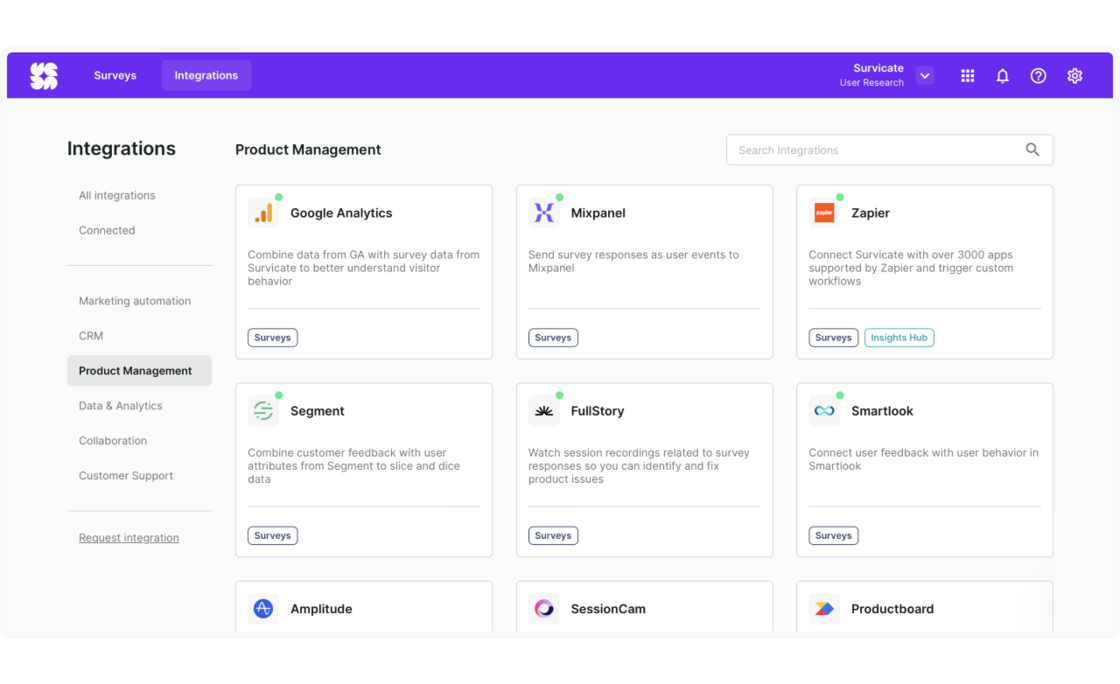Image resolution: width=1120 pixels, height=684 pixels.
Task: Click the Google Analytics logo icon
Action: pyautogui.click(x=263, y=213)
